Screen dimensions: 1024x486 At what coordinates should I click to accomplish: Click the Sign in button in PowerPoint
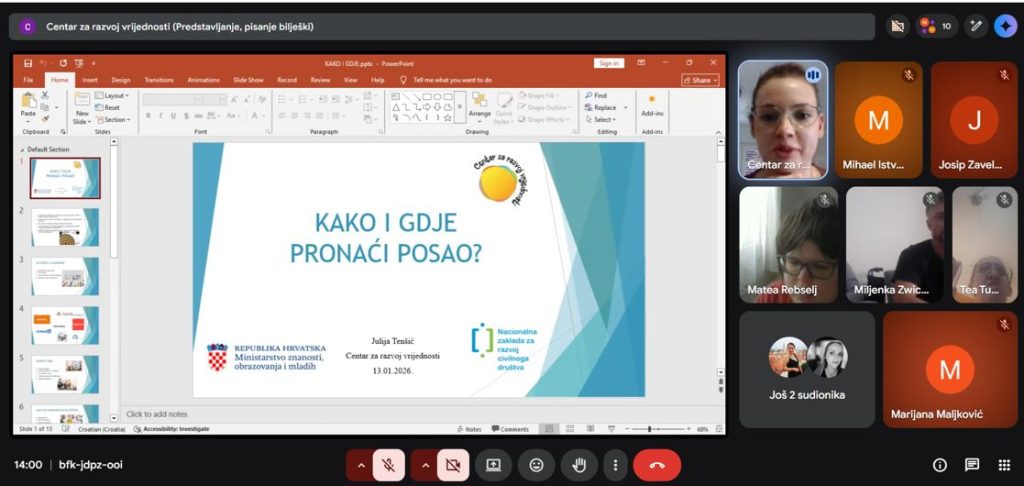(609, 63)
